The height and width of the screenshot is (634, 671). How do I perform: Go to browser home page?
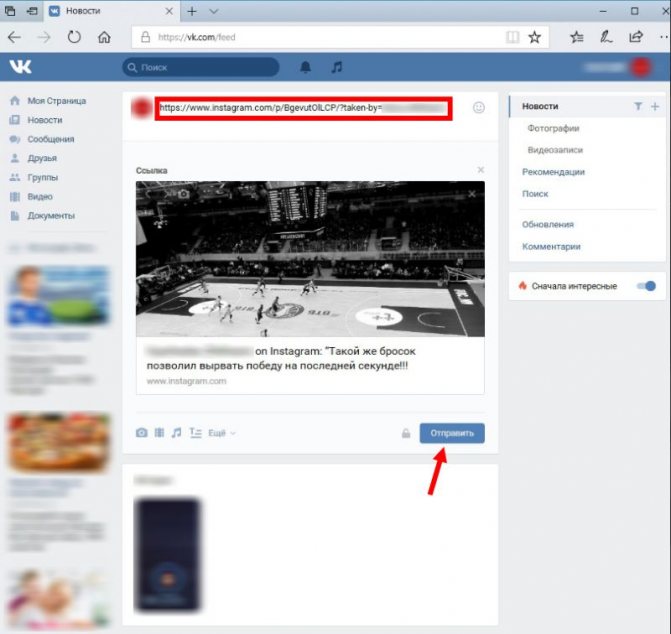[x=104, y=37]
